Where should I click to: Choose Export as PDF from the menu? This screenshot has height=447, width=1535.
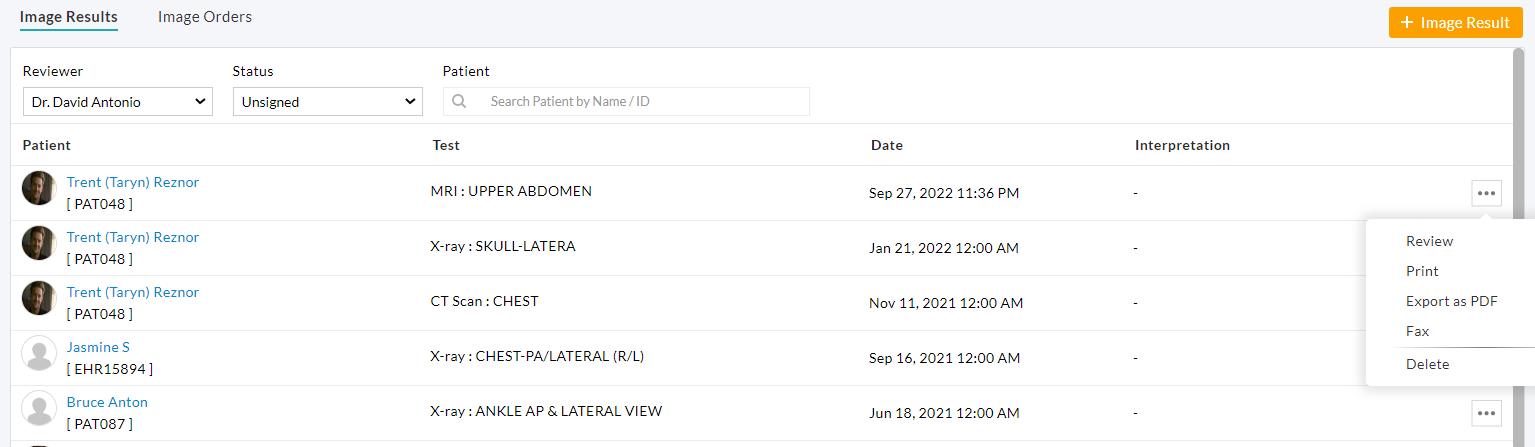click(1451, 301)
